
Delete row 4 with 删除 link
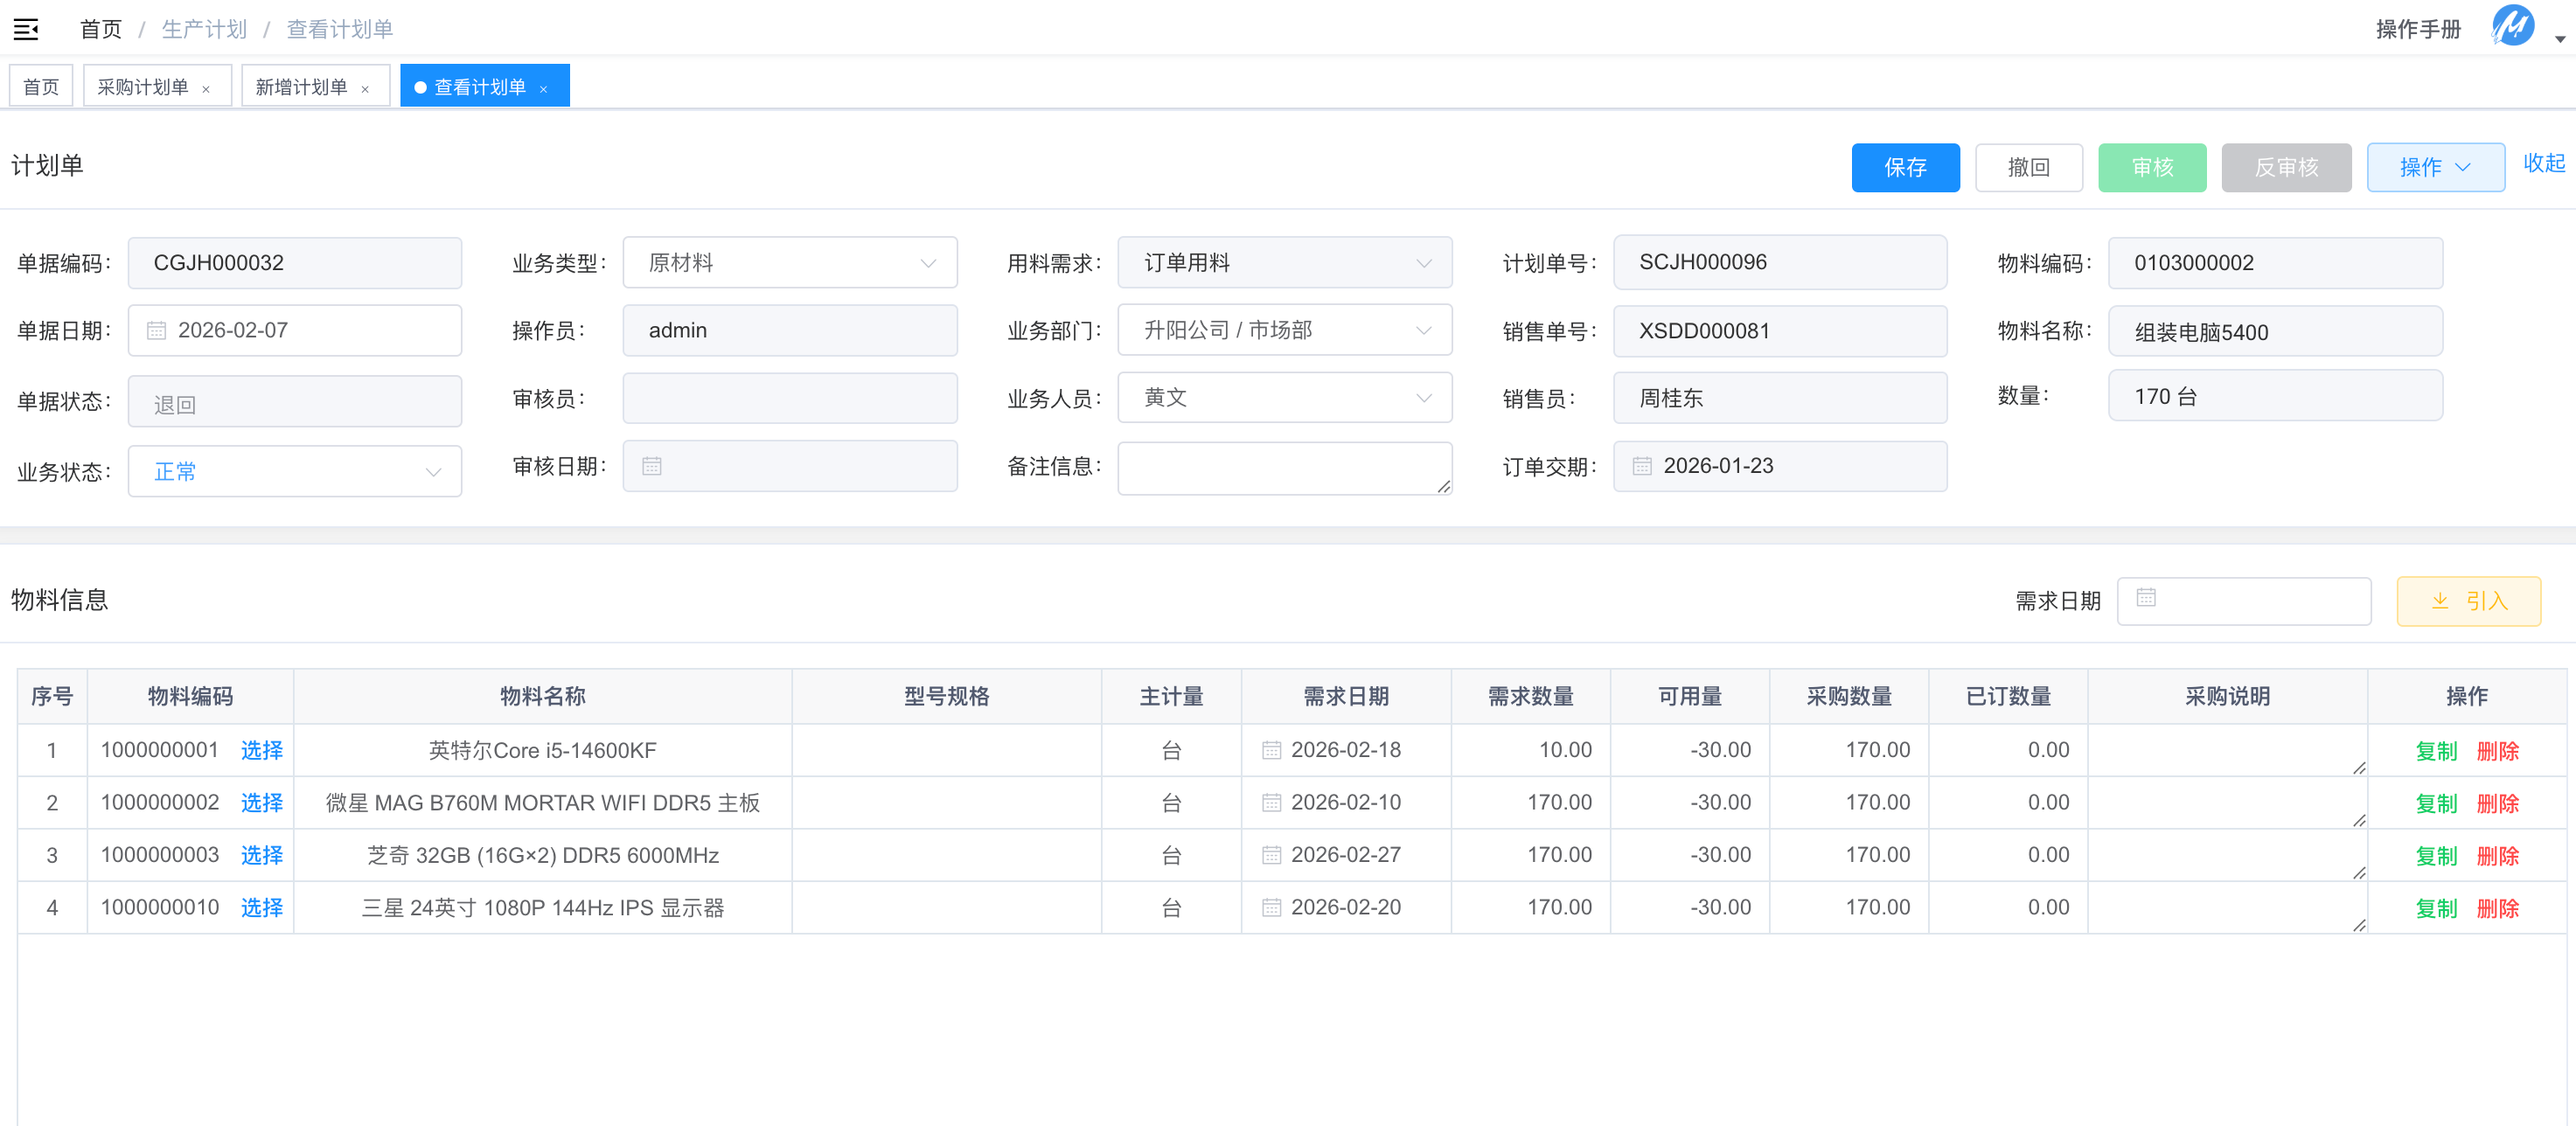click(2497, 908)
